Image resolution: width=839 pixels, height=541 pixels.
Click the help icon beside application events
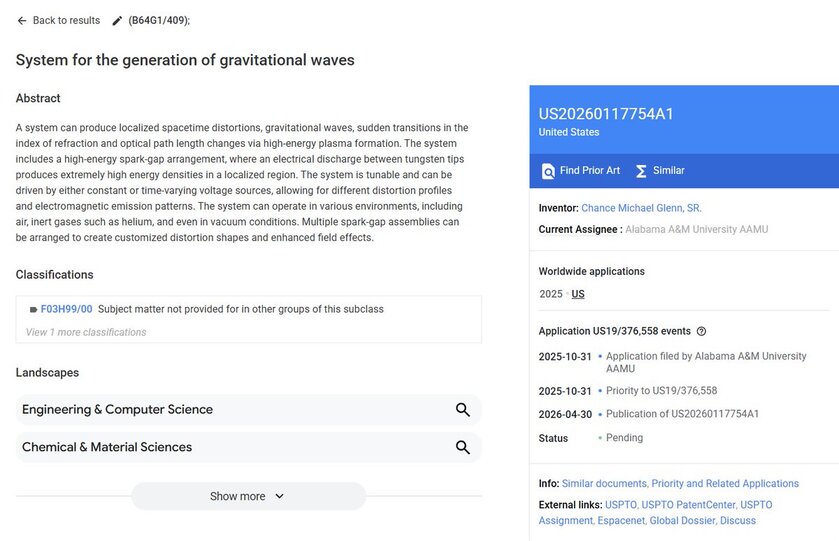click(701, 331)
